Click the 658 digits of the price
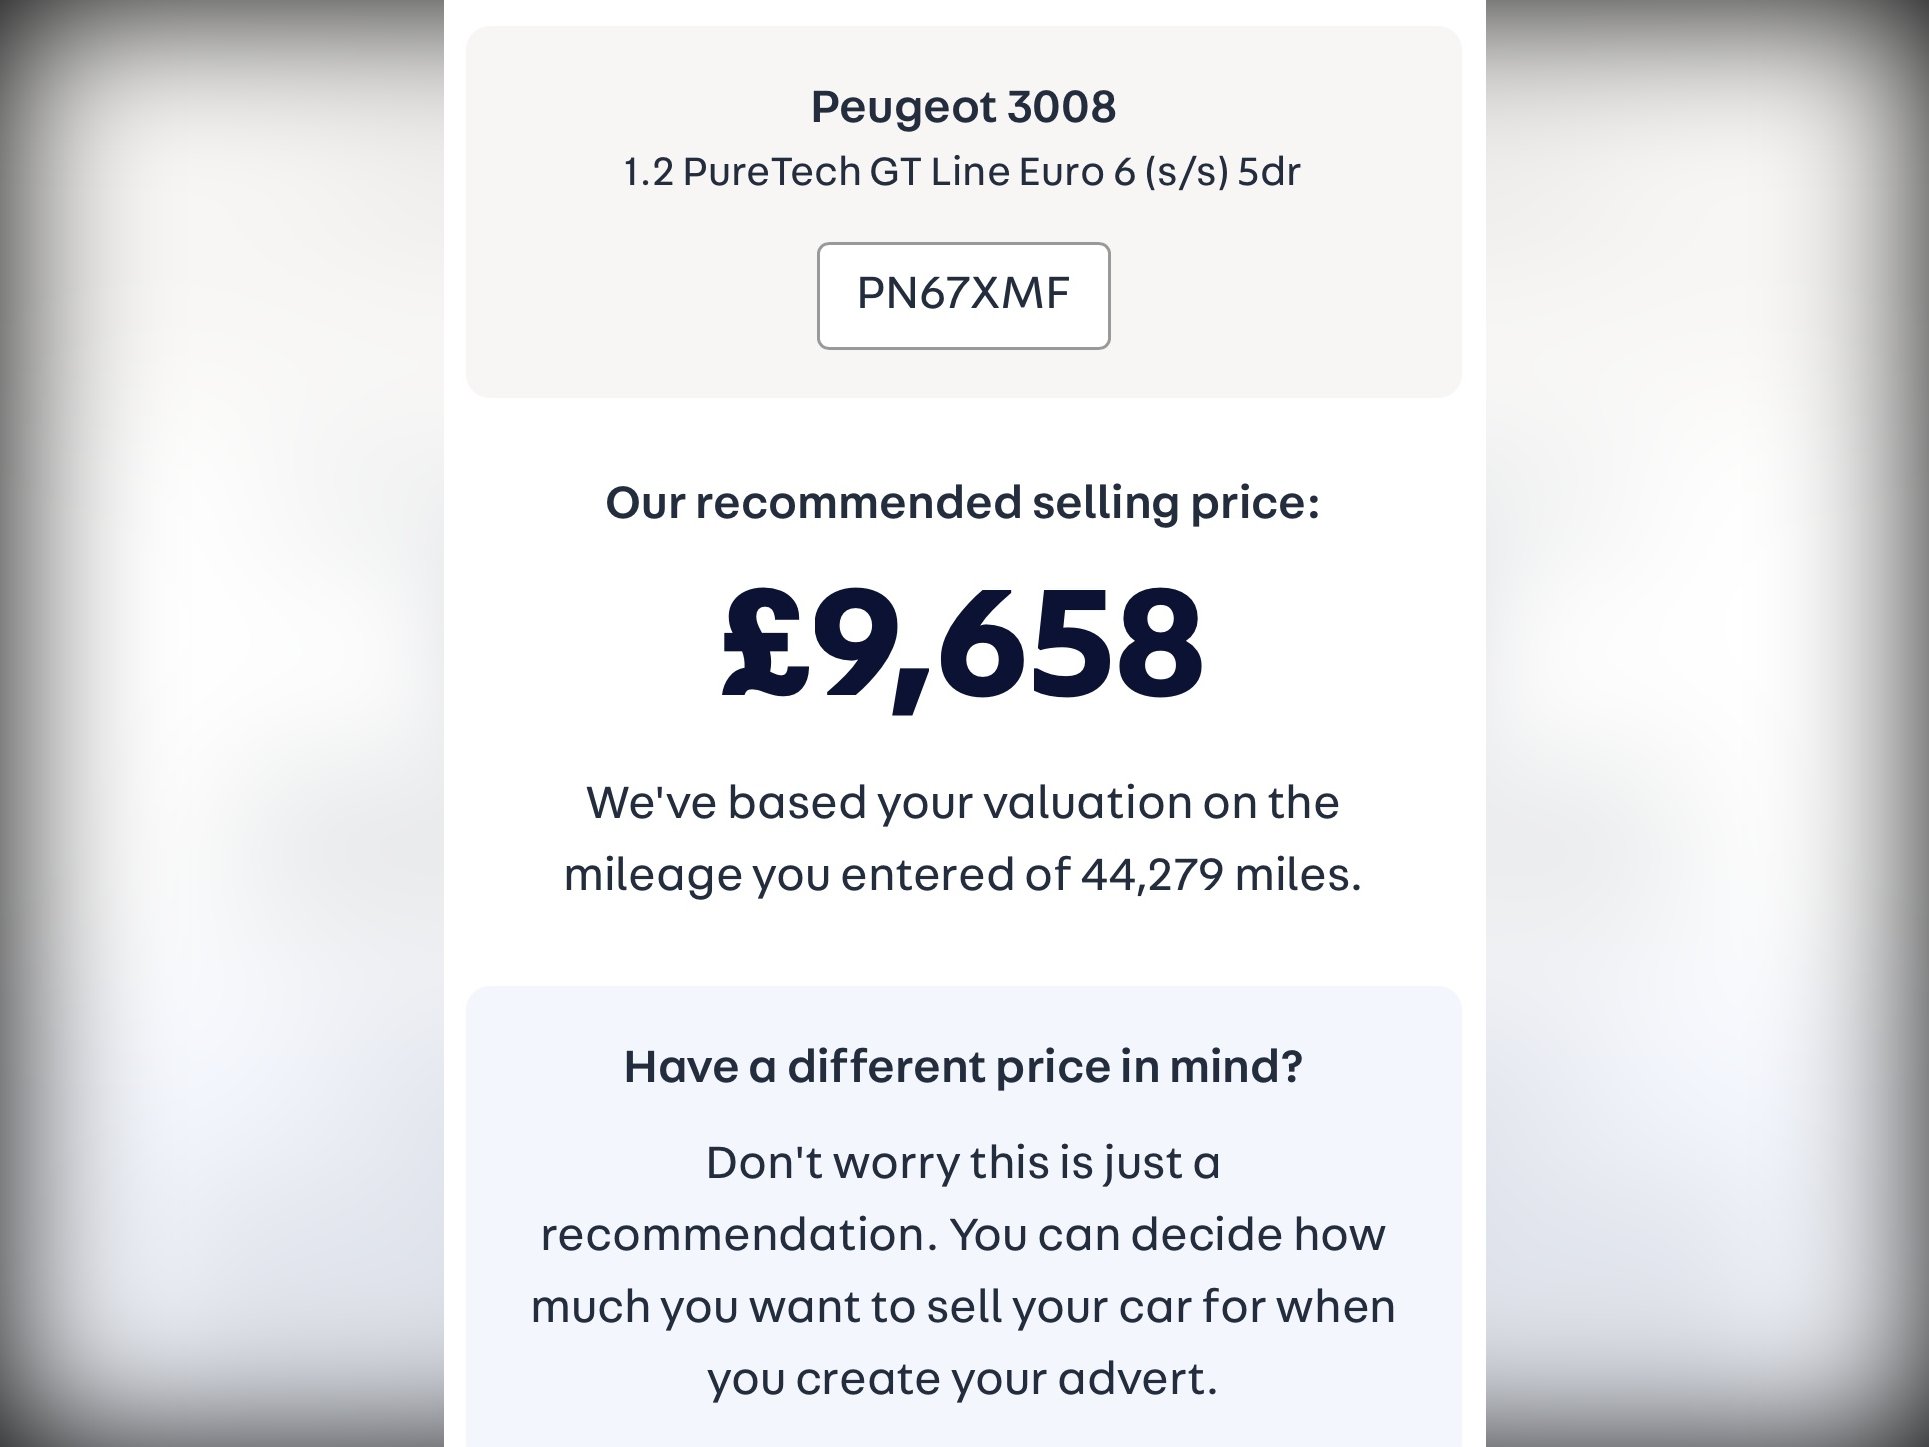The image size is (1929, 1447). point(1069,641)
